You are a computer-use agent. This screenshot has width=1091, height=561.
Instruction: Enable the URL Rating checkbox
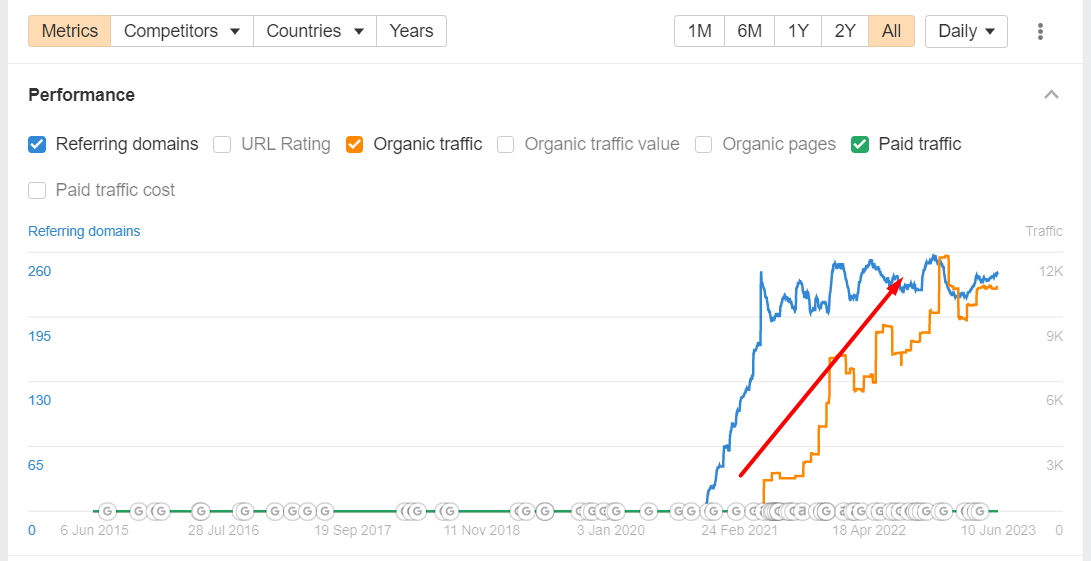pyautogui.click(x=222, y=144)
